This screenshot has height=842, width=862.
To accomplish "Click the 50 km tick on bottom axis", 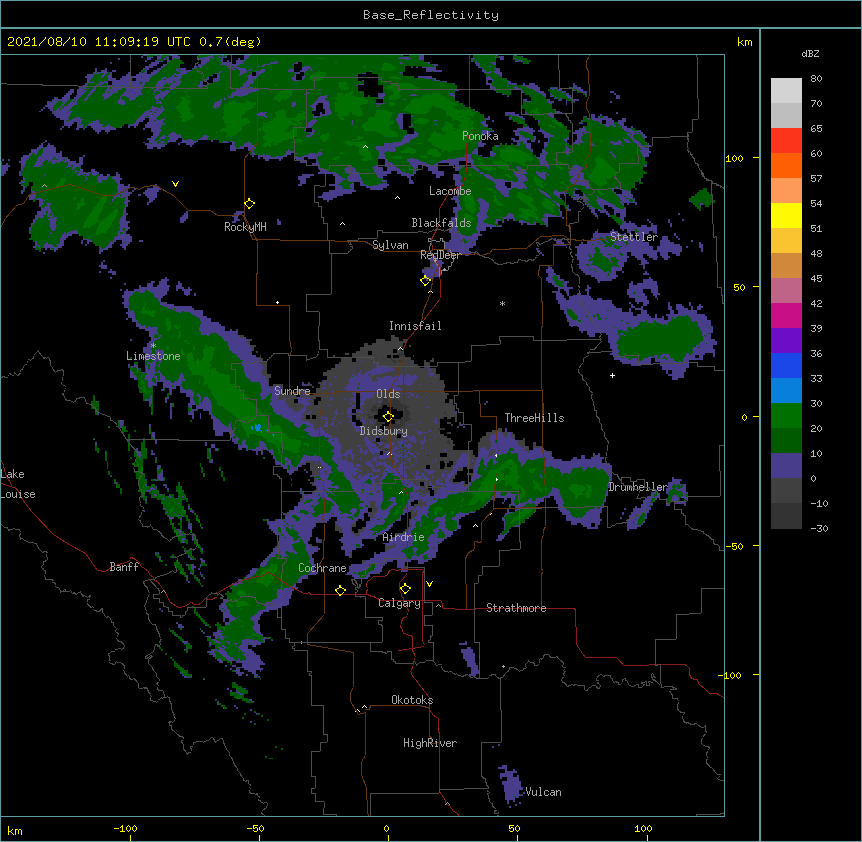I will point(514,828).
